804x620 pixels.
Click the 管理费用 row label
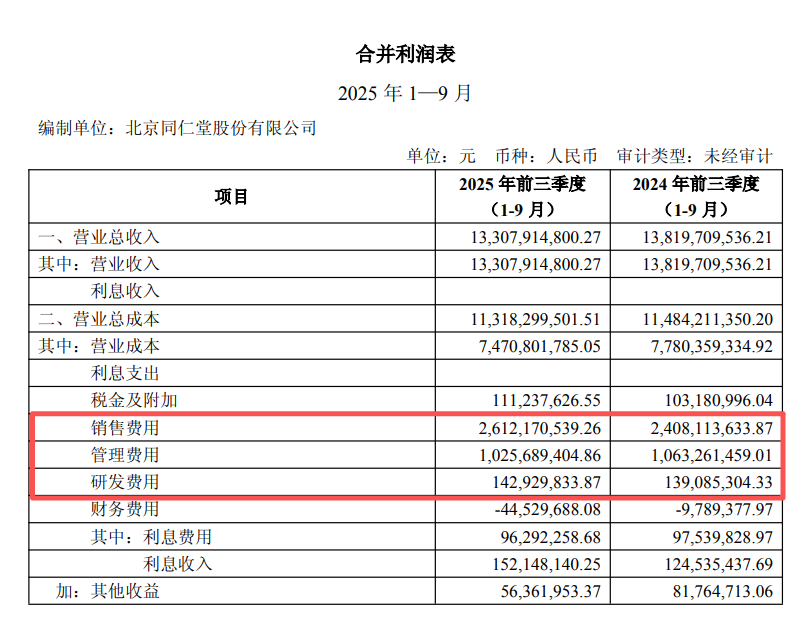point(124,456)
